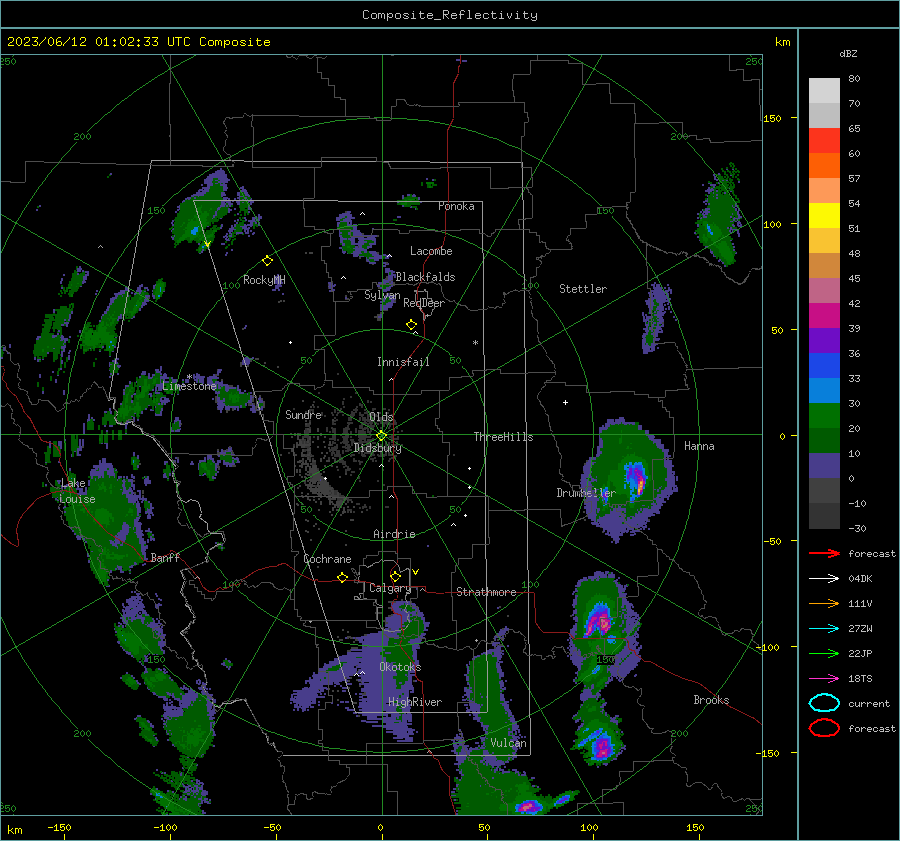Click the red 'forecast' ellipse icon
This screenshot has width=900, height=841.
(824, 728)
